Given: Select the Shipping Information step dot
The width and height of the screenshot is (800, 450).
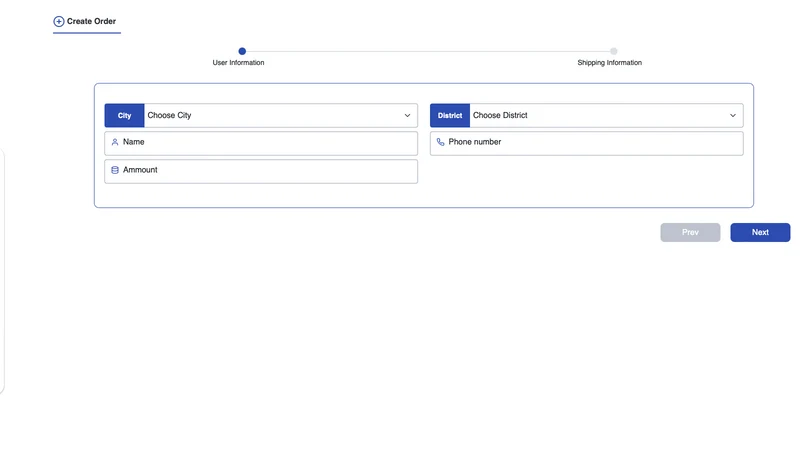Looking at the screenshot, I should pyautogui.click(x=614, y=51).
